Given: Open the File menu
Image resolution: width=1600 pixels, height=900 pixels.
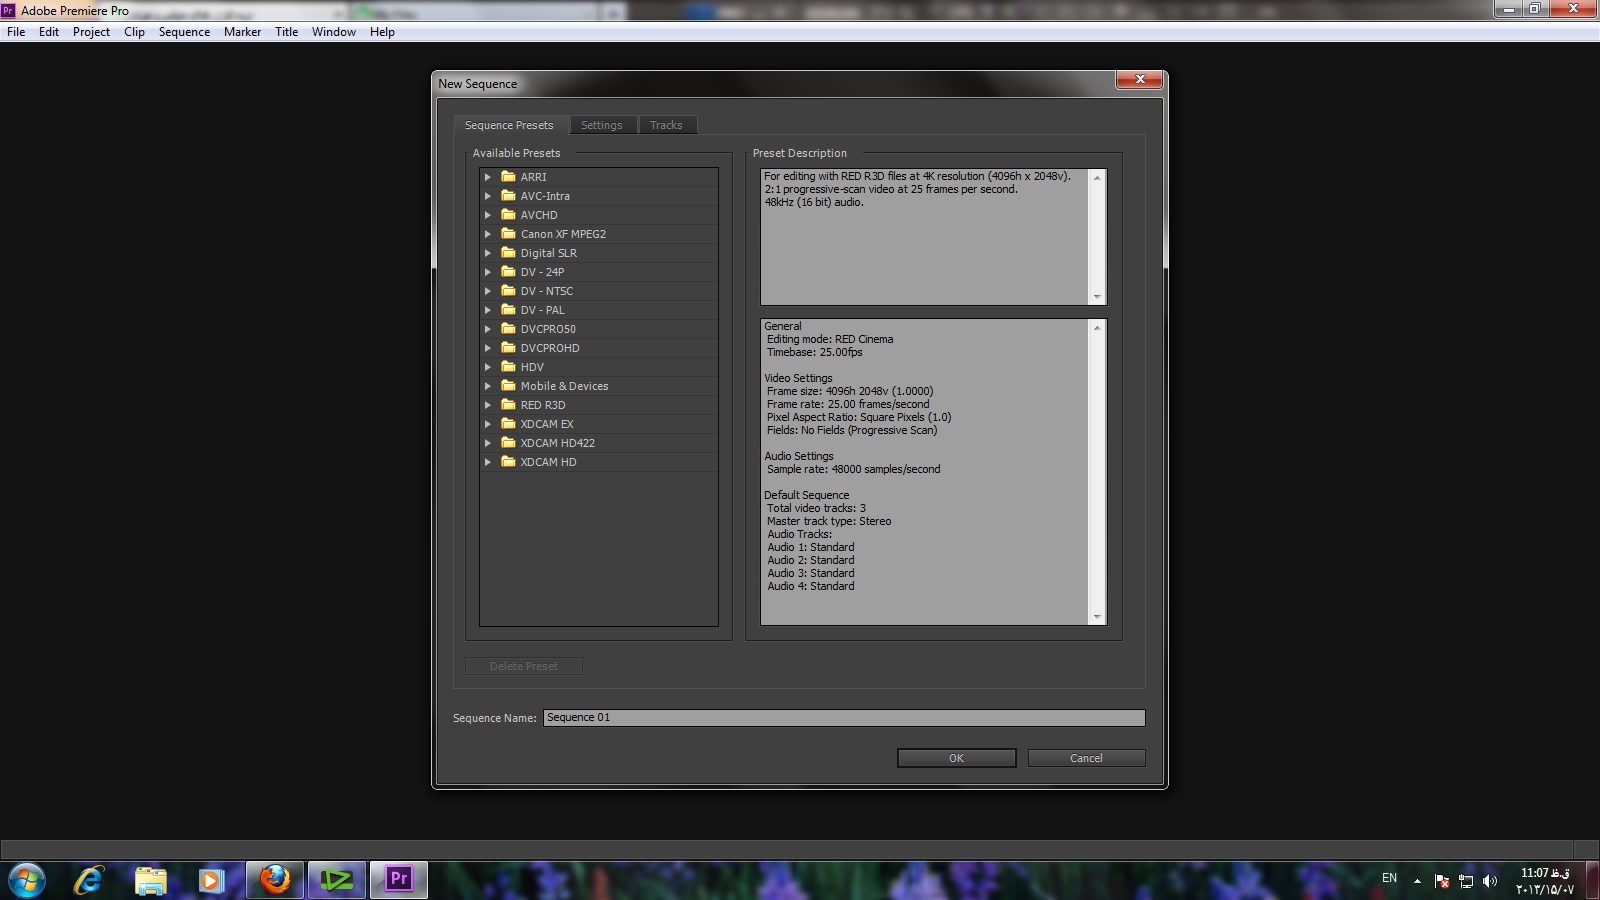Looking at the screenshot, I should pos(16,32).
